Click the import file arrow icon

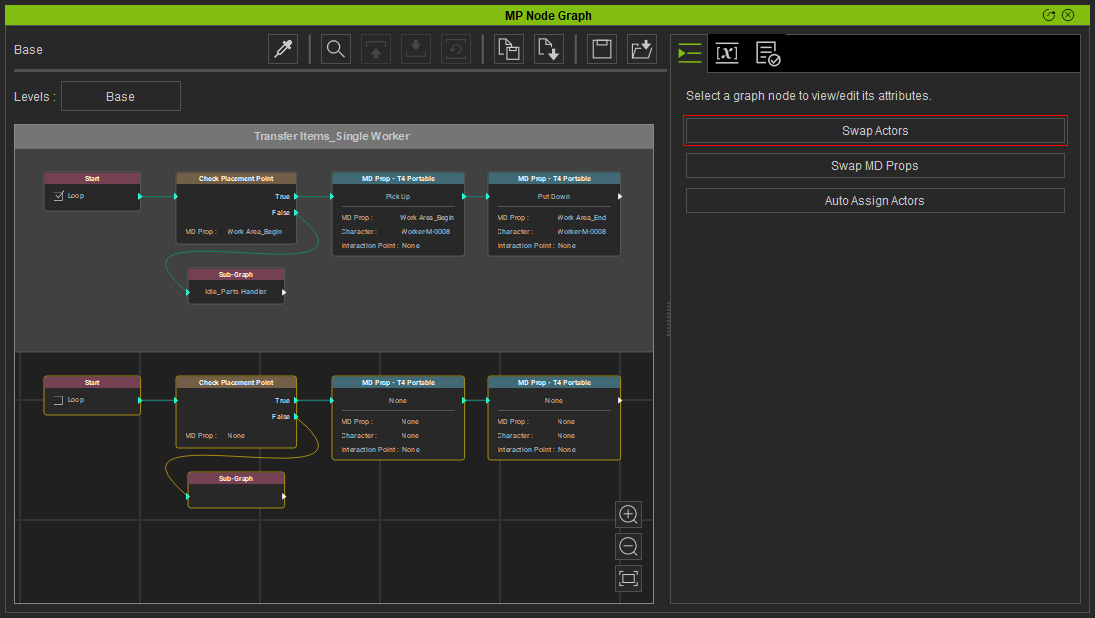click(x=549, y=50)
